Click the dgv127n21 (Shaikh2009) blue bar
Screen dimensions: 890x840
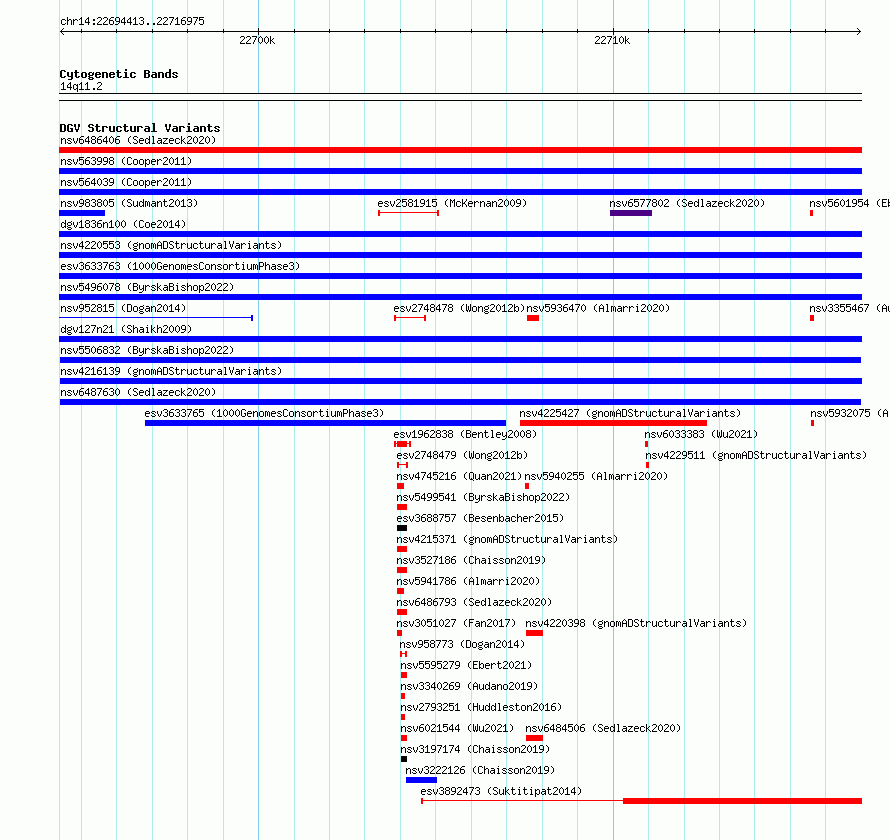[460, 339]
